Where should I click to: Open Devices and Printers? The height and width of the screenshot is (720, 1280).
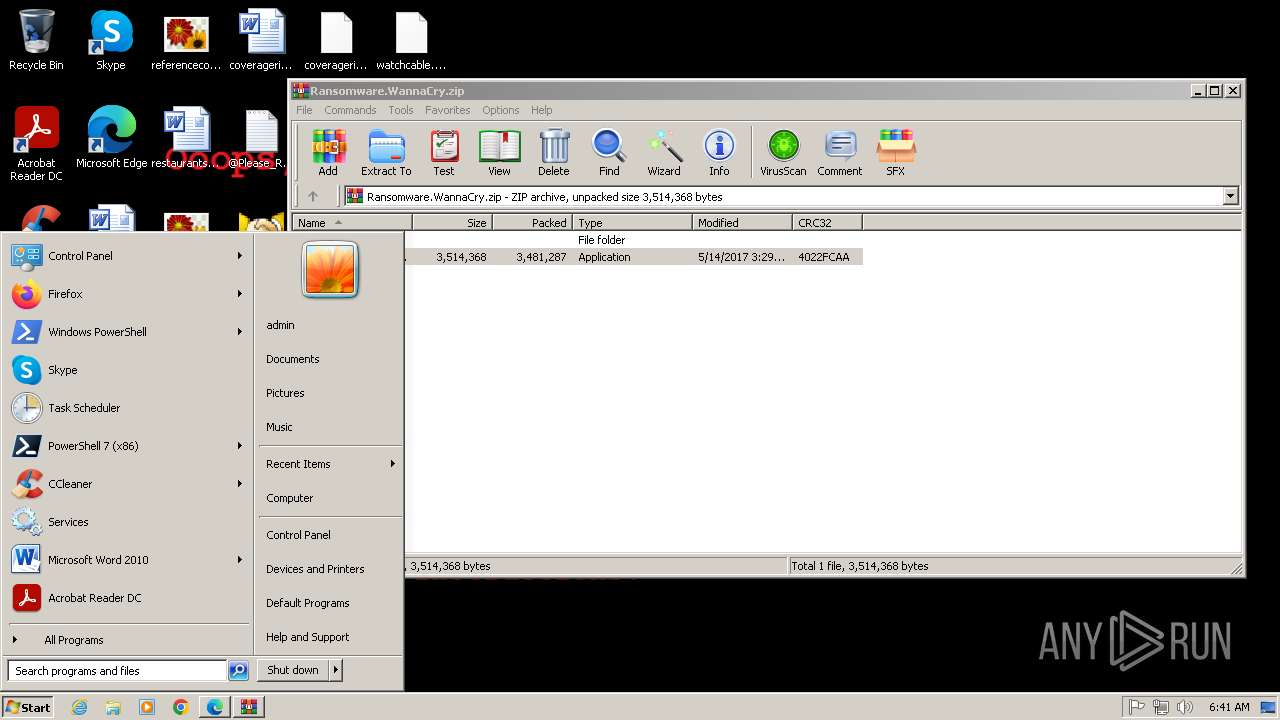315,569
